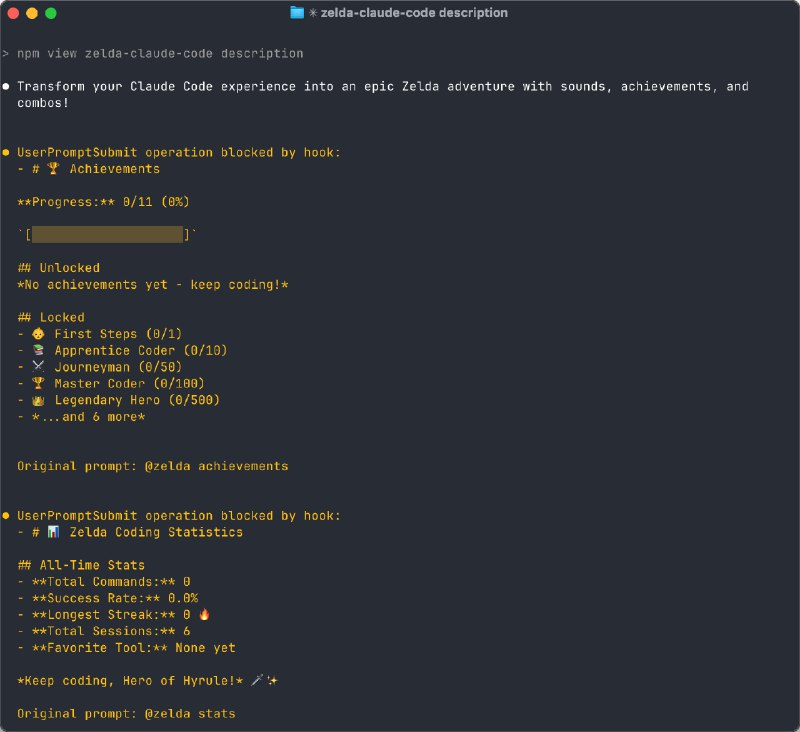The width and height of the screenshot is (800, 732).
Task: Click 'Original prompt: @zelda achievements' line
Action: click(x=153, y=466)
